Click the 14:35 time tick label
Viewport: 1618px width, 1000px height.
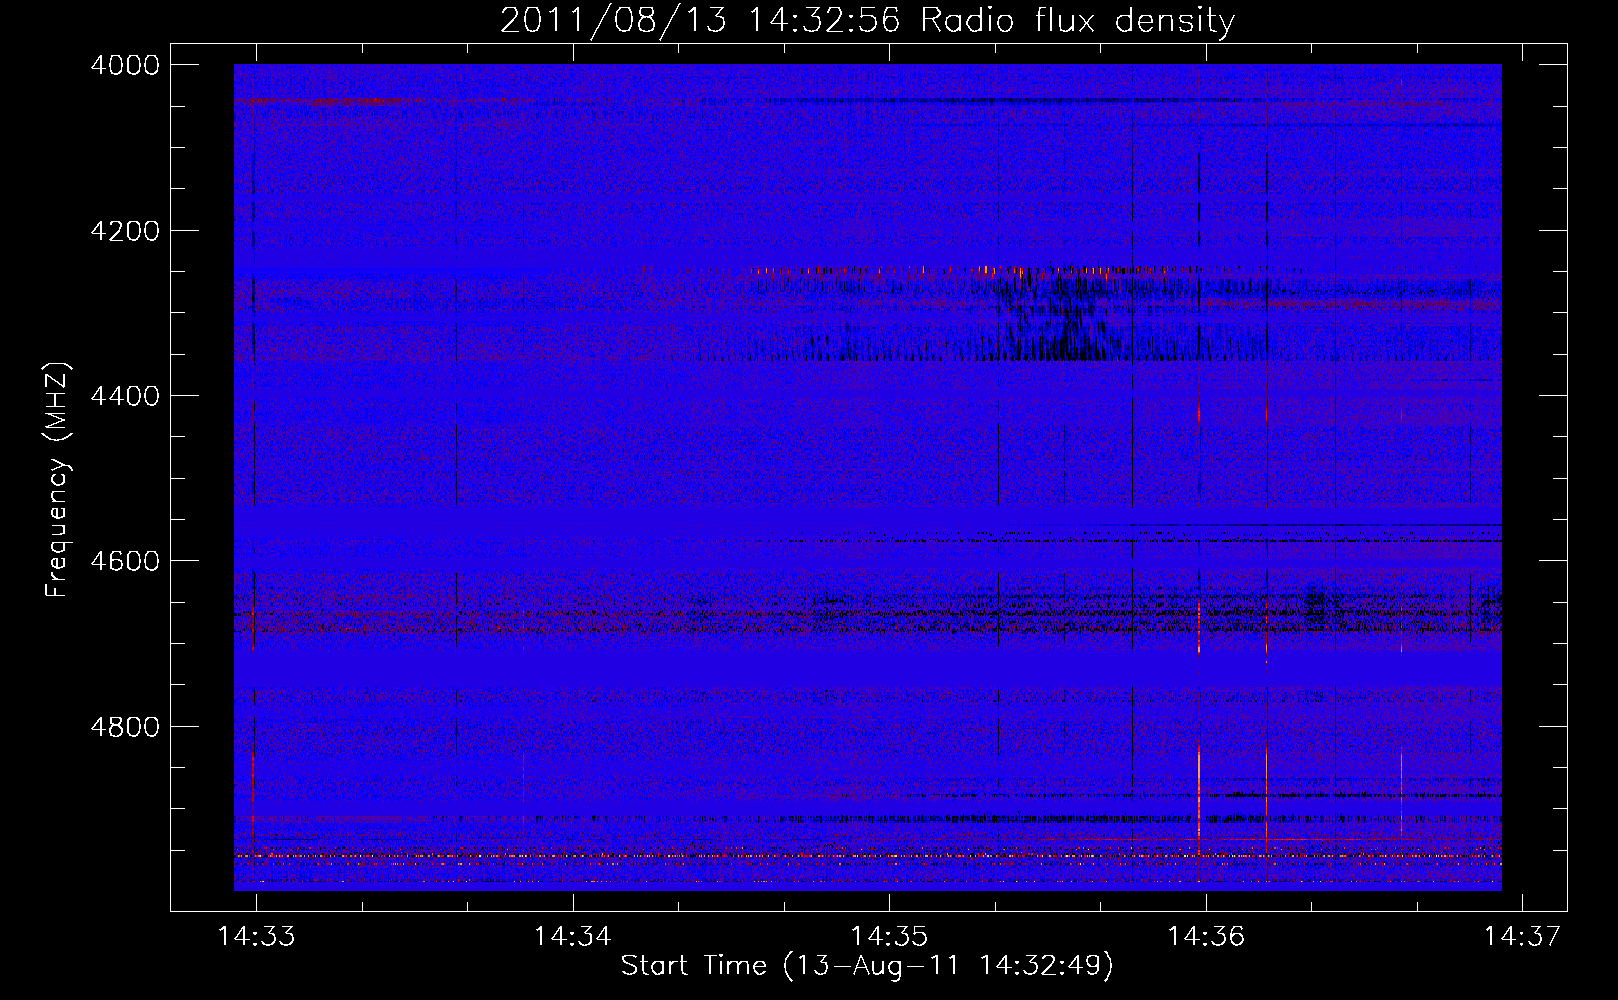tap(889, 936)
